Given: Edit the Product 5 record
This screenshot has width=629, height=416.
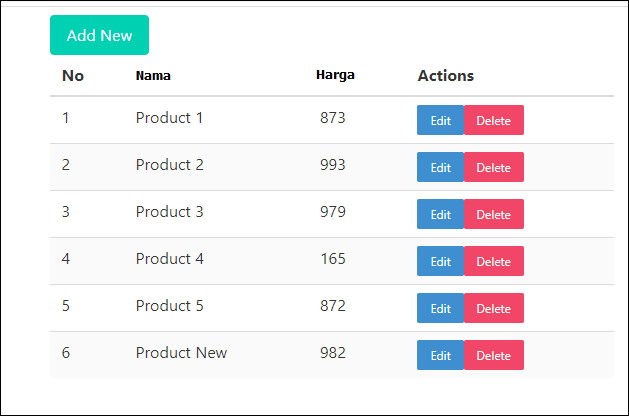Looking at the screenshot, I should tap(440, 309).
